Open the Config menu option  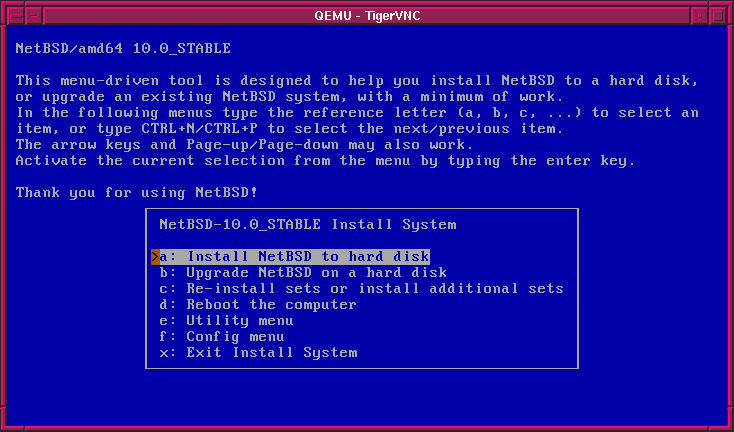[x=221, y=336]
